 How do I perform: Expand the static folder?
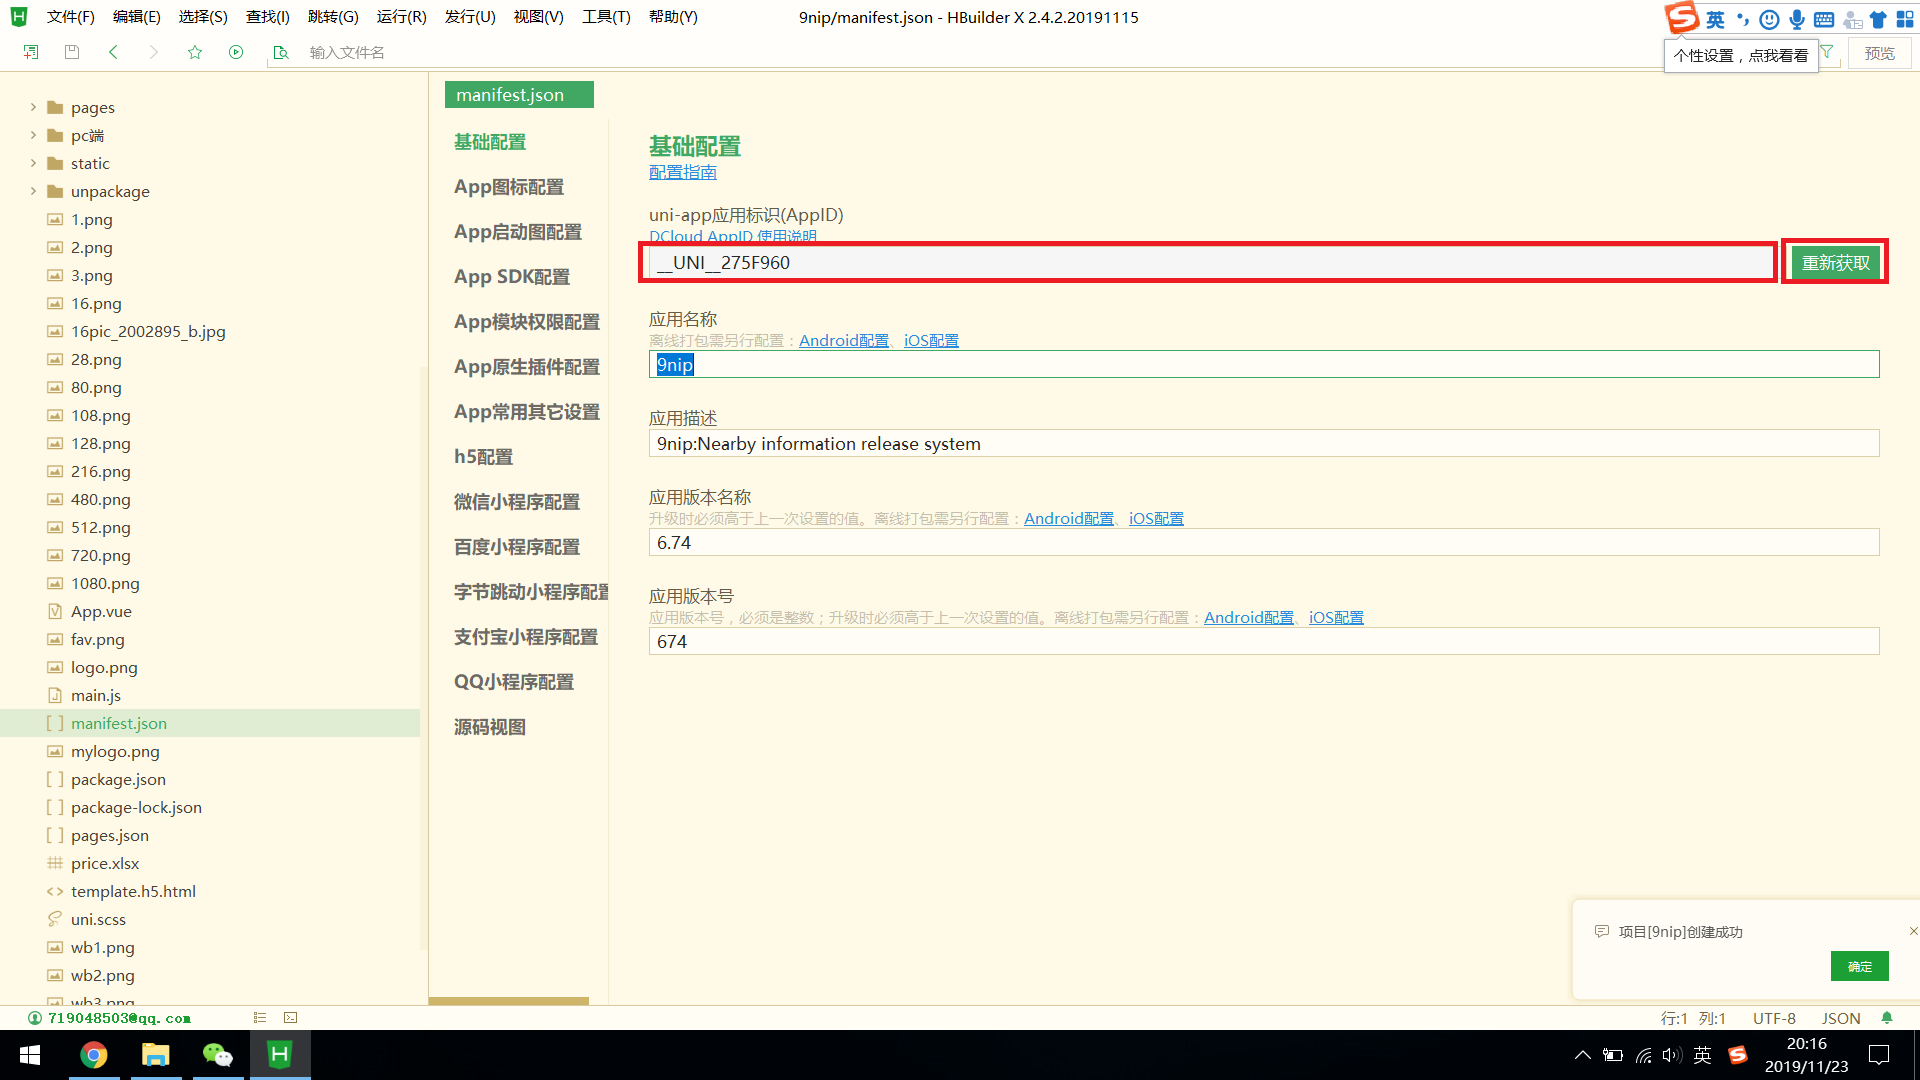point(33,163)
